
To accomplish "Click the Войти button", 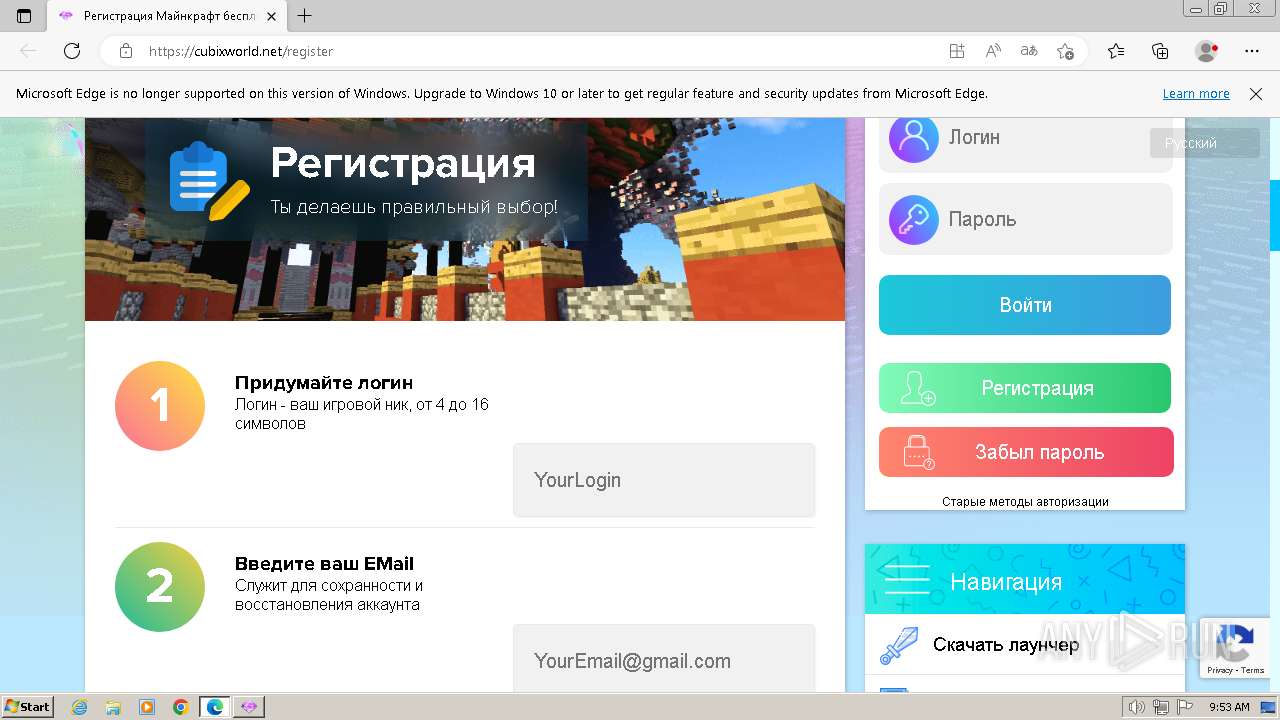I will point(1025,305).
